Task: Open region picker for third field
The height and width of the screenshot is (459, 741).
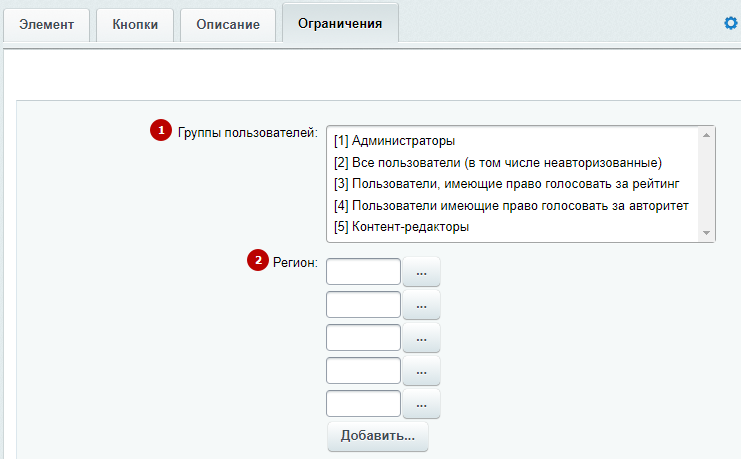Action: [x=421, y=338]
